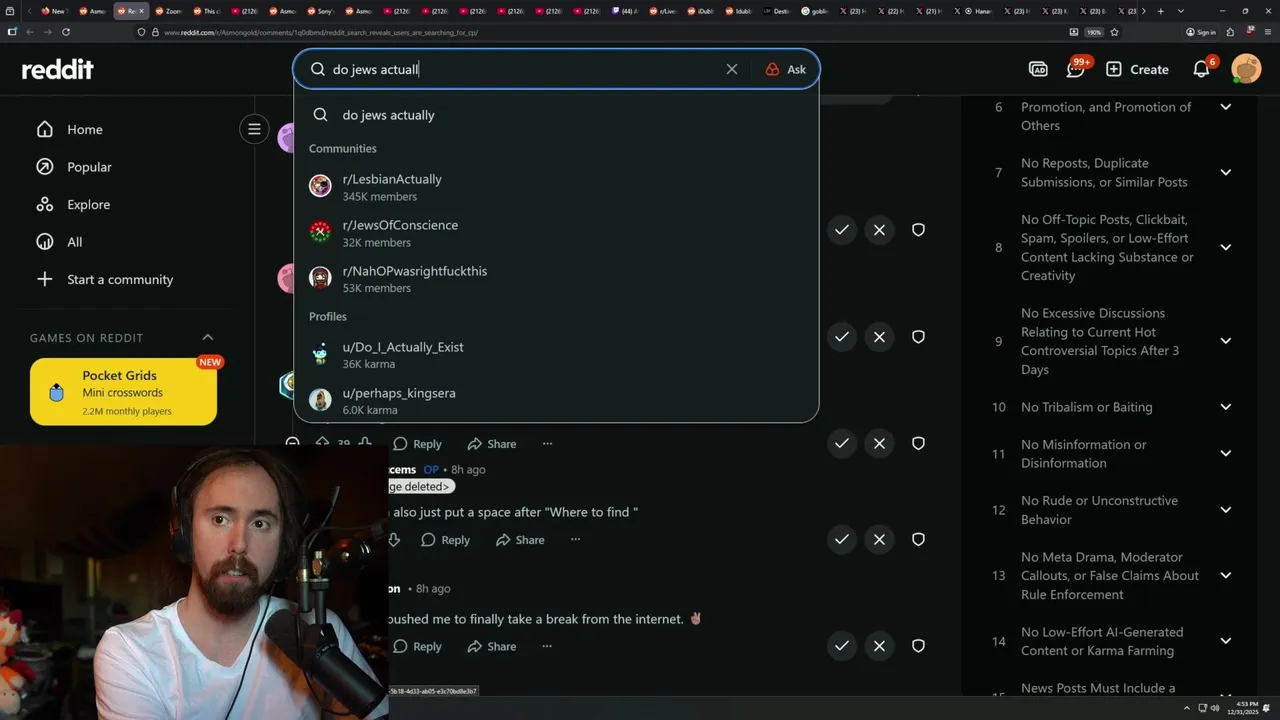Remove the 'take a break' comment
The width and height of the screenshot is (1280, 720).
point(879,646)
